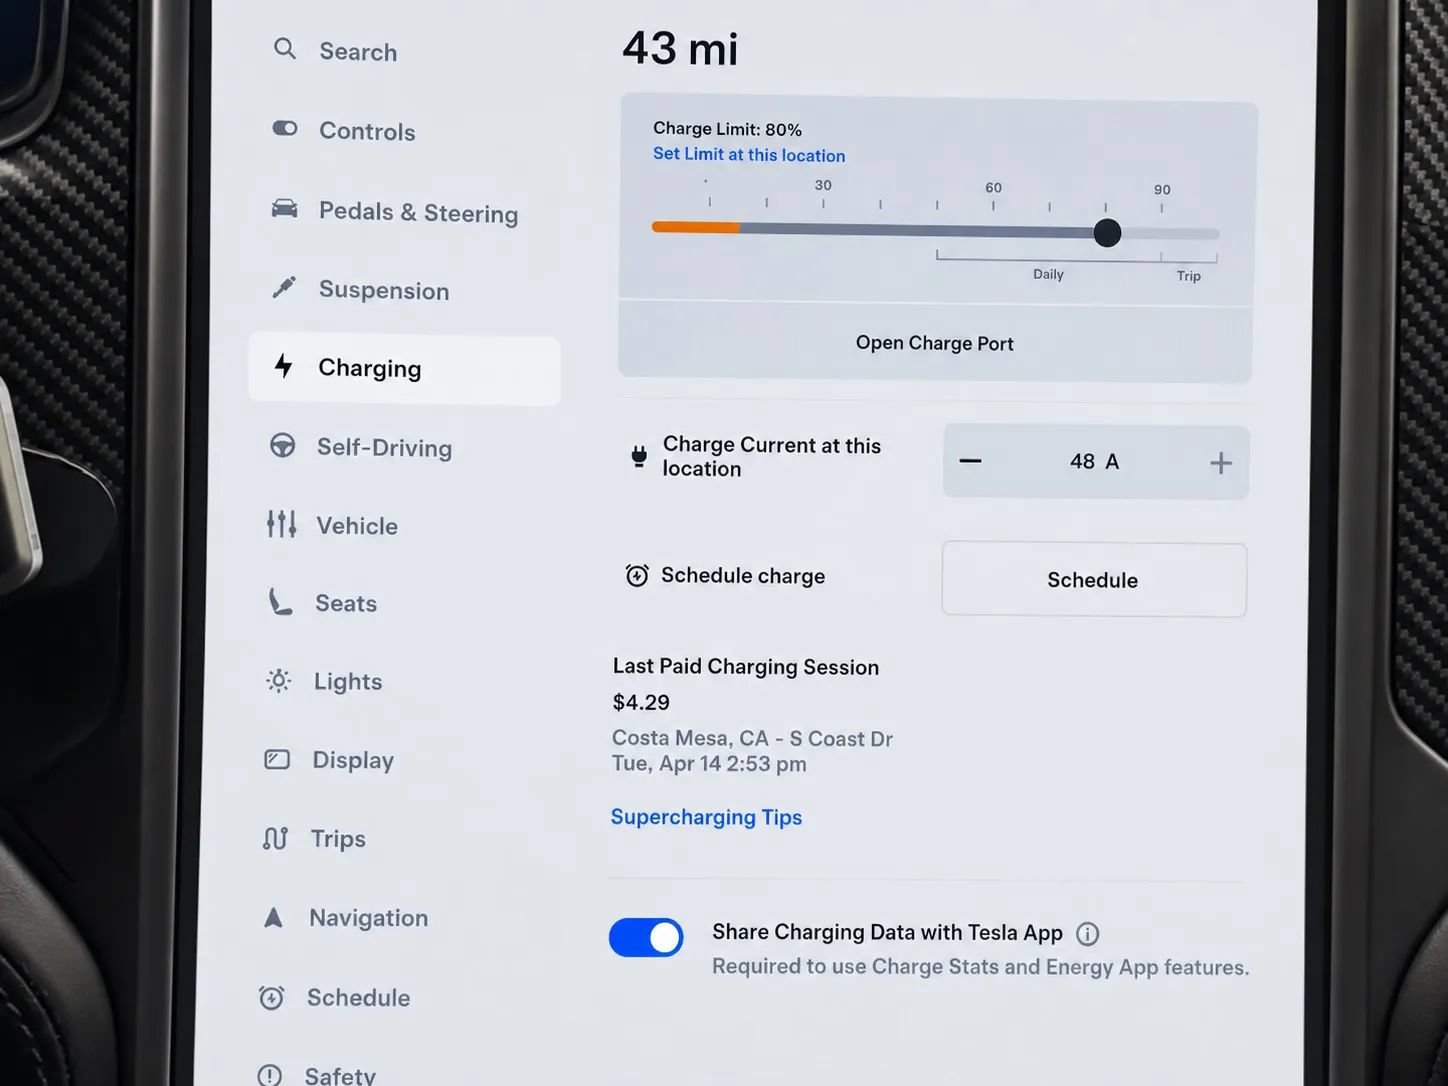
Task: Click the Tue, Apr 14 2:53 pm timestamp
Action: [x=709, y=764]
